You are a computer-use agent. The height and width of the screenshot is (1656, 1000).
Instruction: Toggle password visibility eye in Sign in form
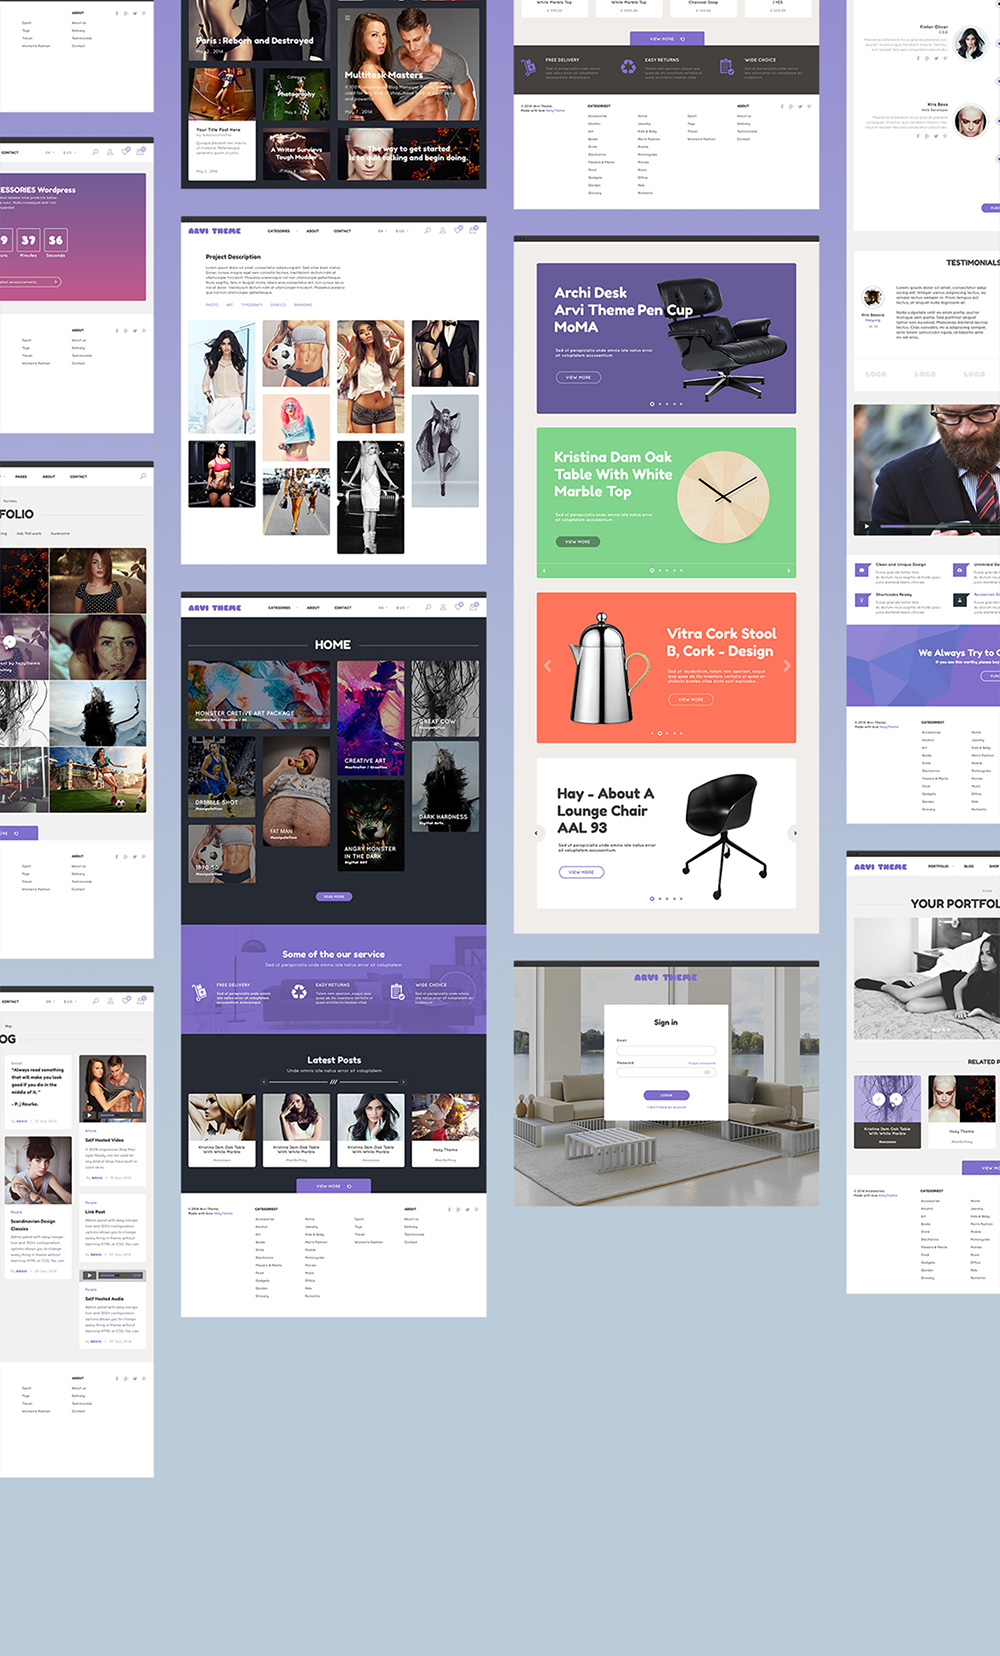(x=708, y=1072)
